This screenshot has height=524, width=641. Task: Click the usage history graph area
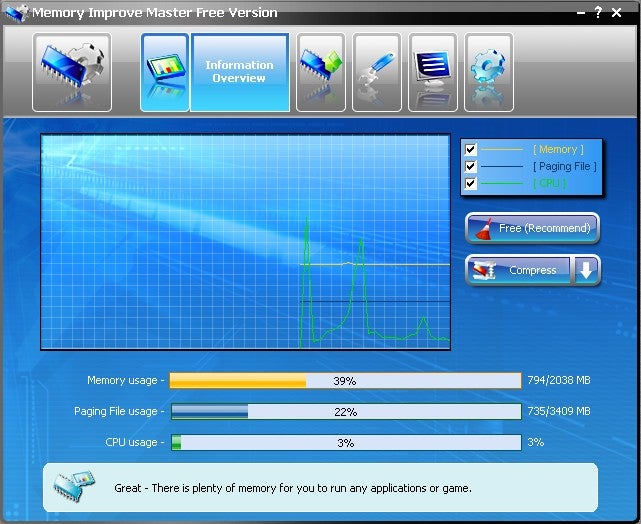pos(245,242)
